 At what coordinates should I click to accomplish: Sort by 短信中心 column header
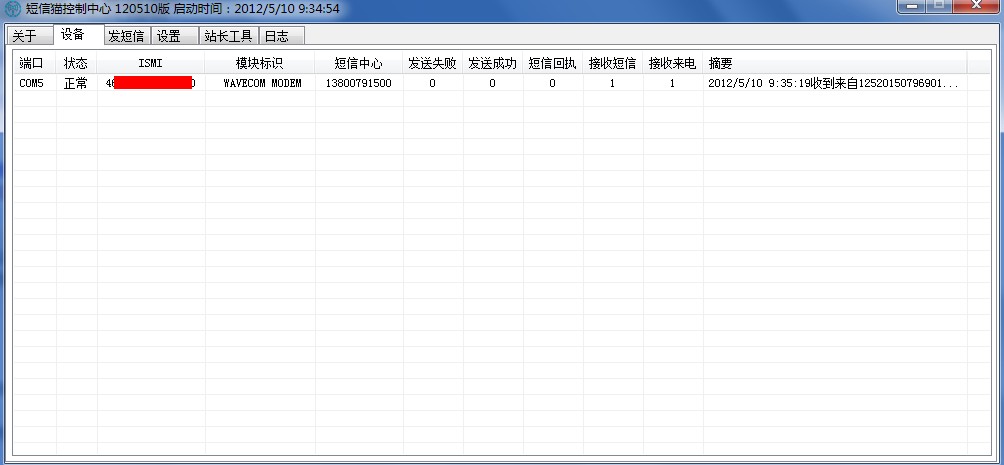(359, 63)
